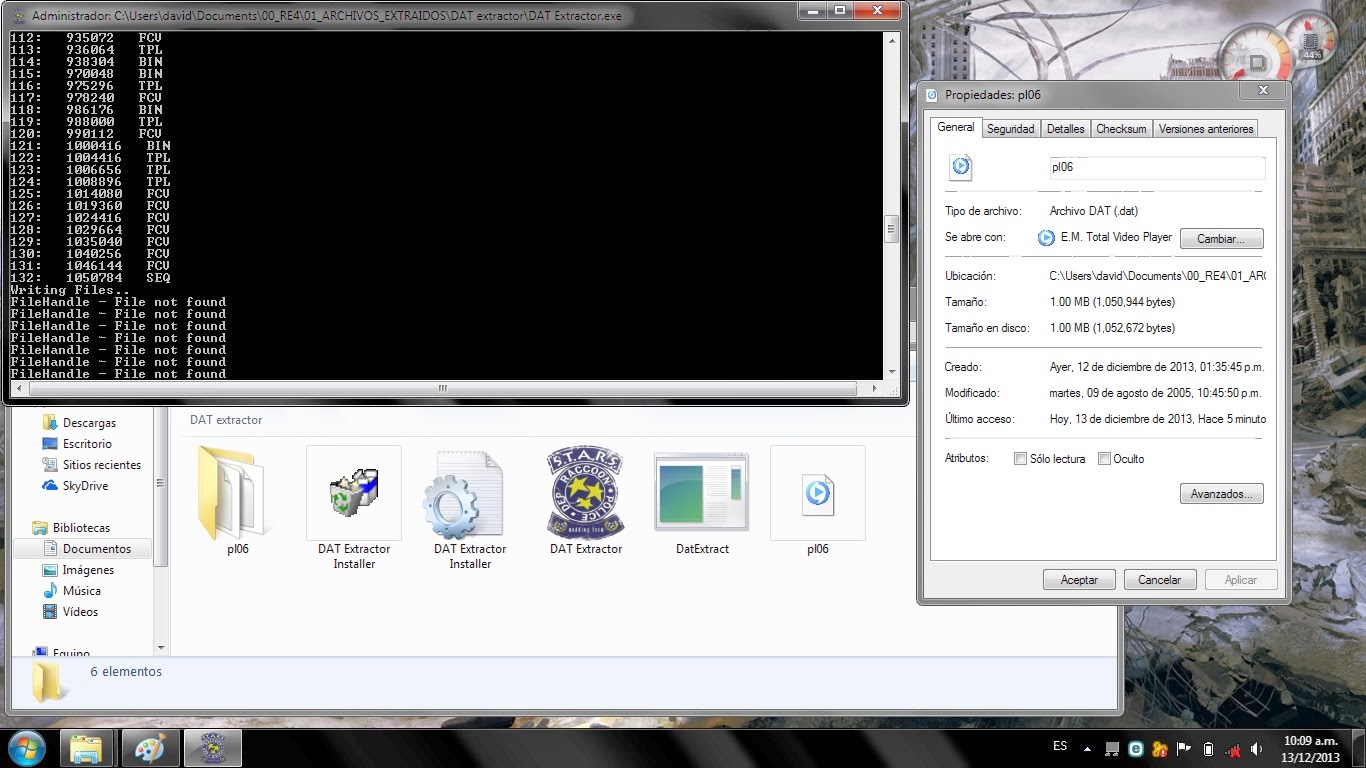Select the Bibliotecas node in sidebar
Image resolution: width=1366 pixels, height=768 pixels.
click(x=81, y=528)
